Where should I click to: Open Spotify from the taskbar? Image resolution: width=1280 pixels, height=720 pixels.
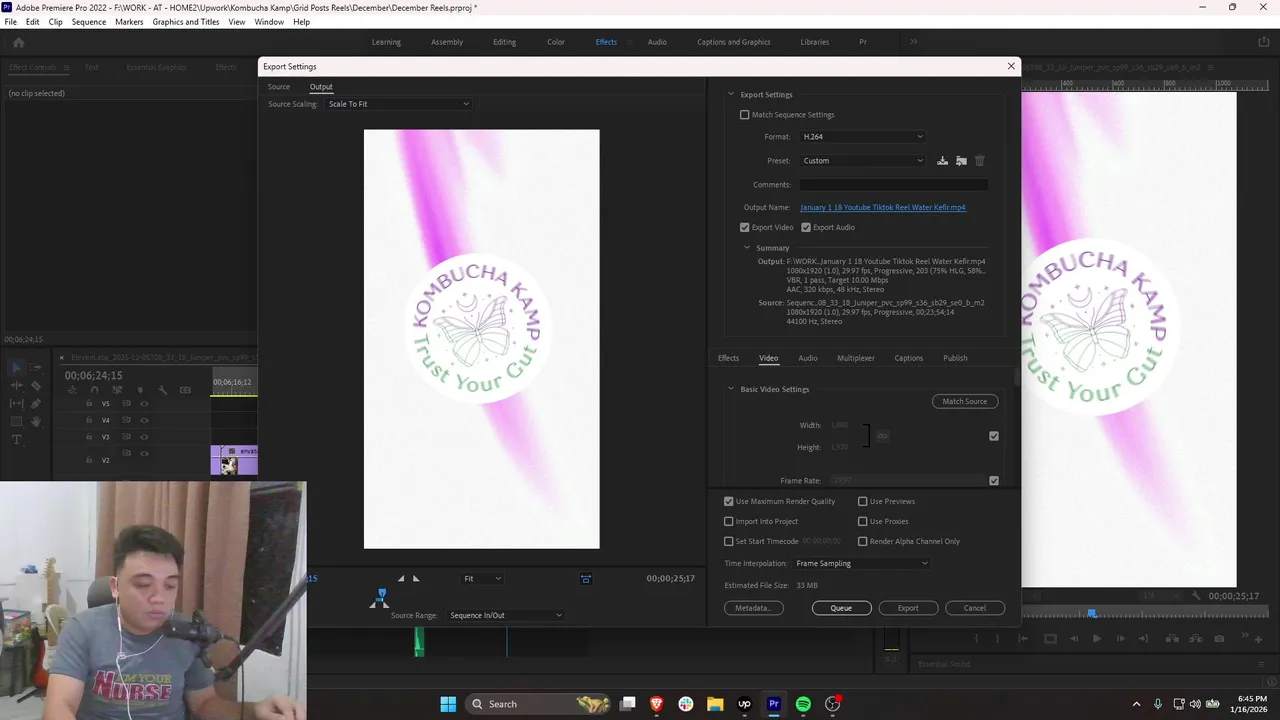coord(803,704)
